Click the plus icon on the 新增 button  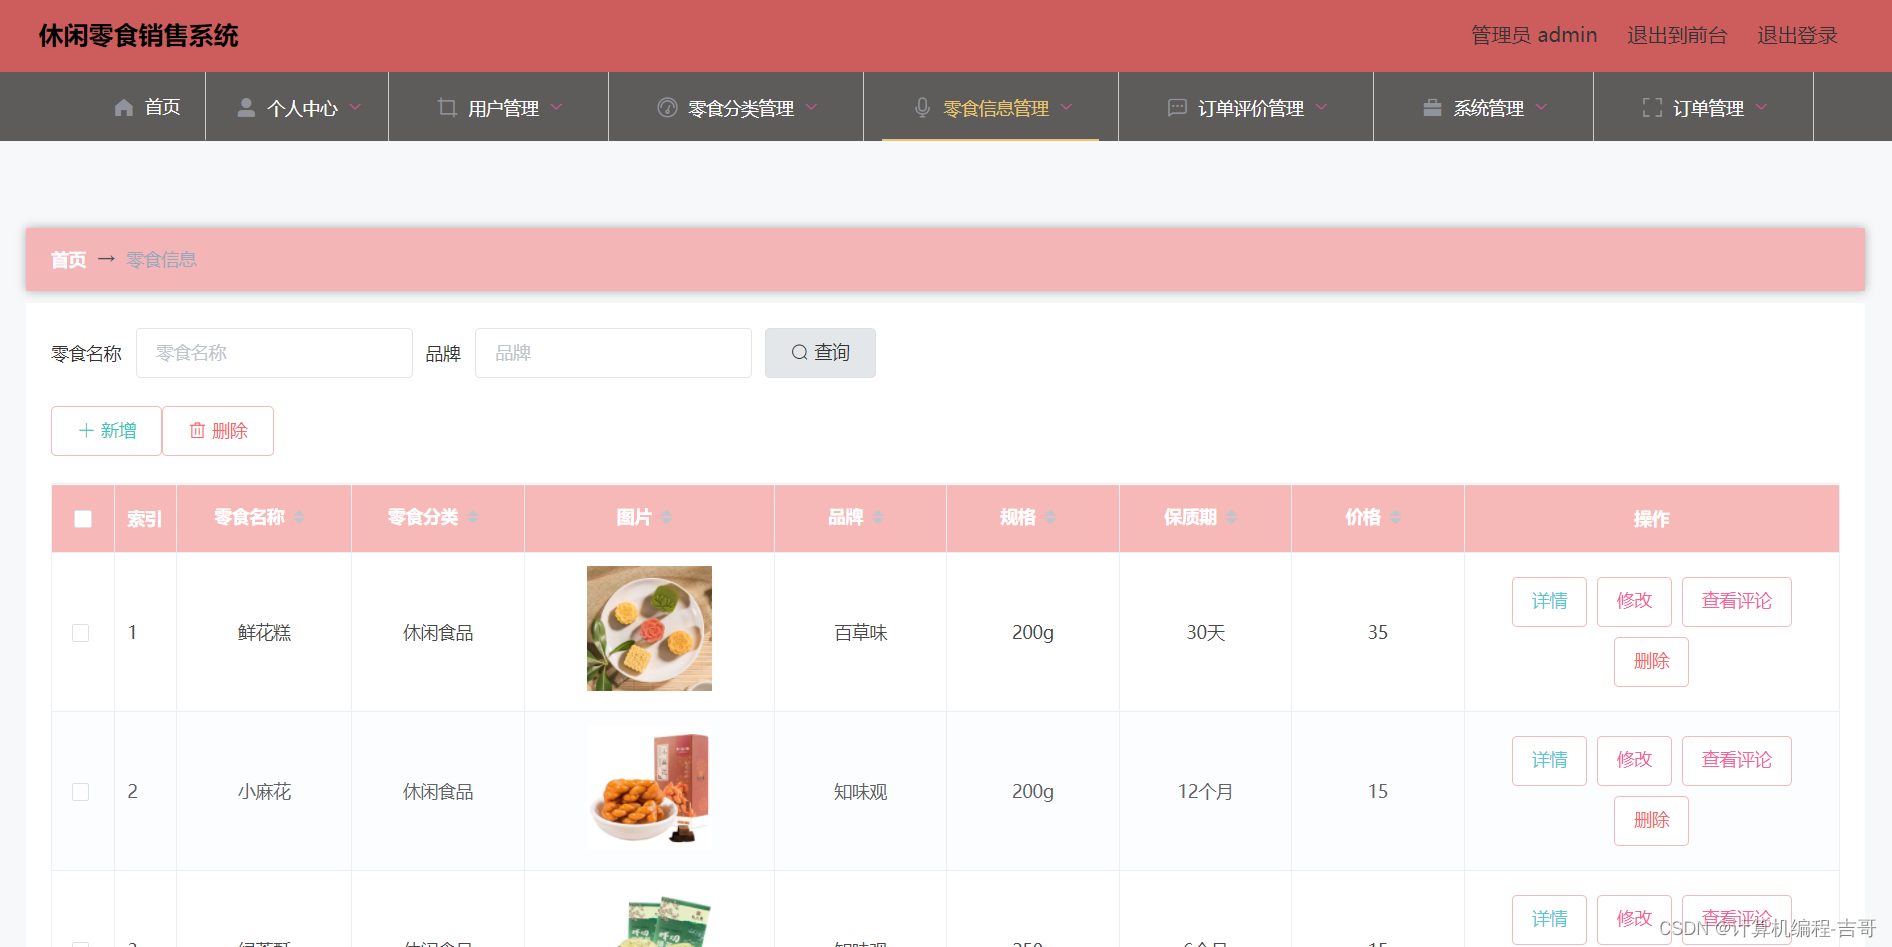[86, 430]
